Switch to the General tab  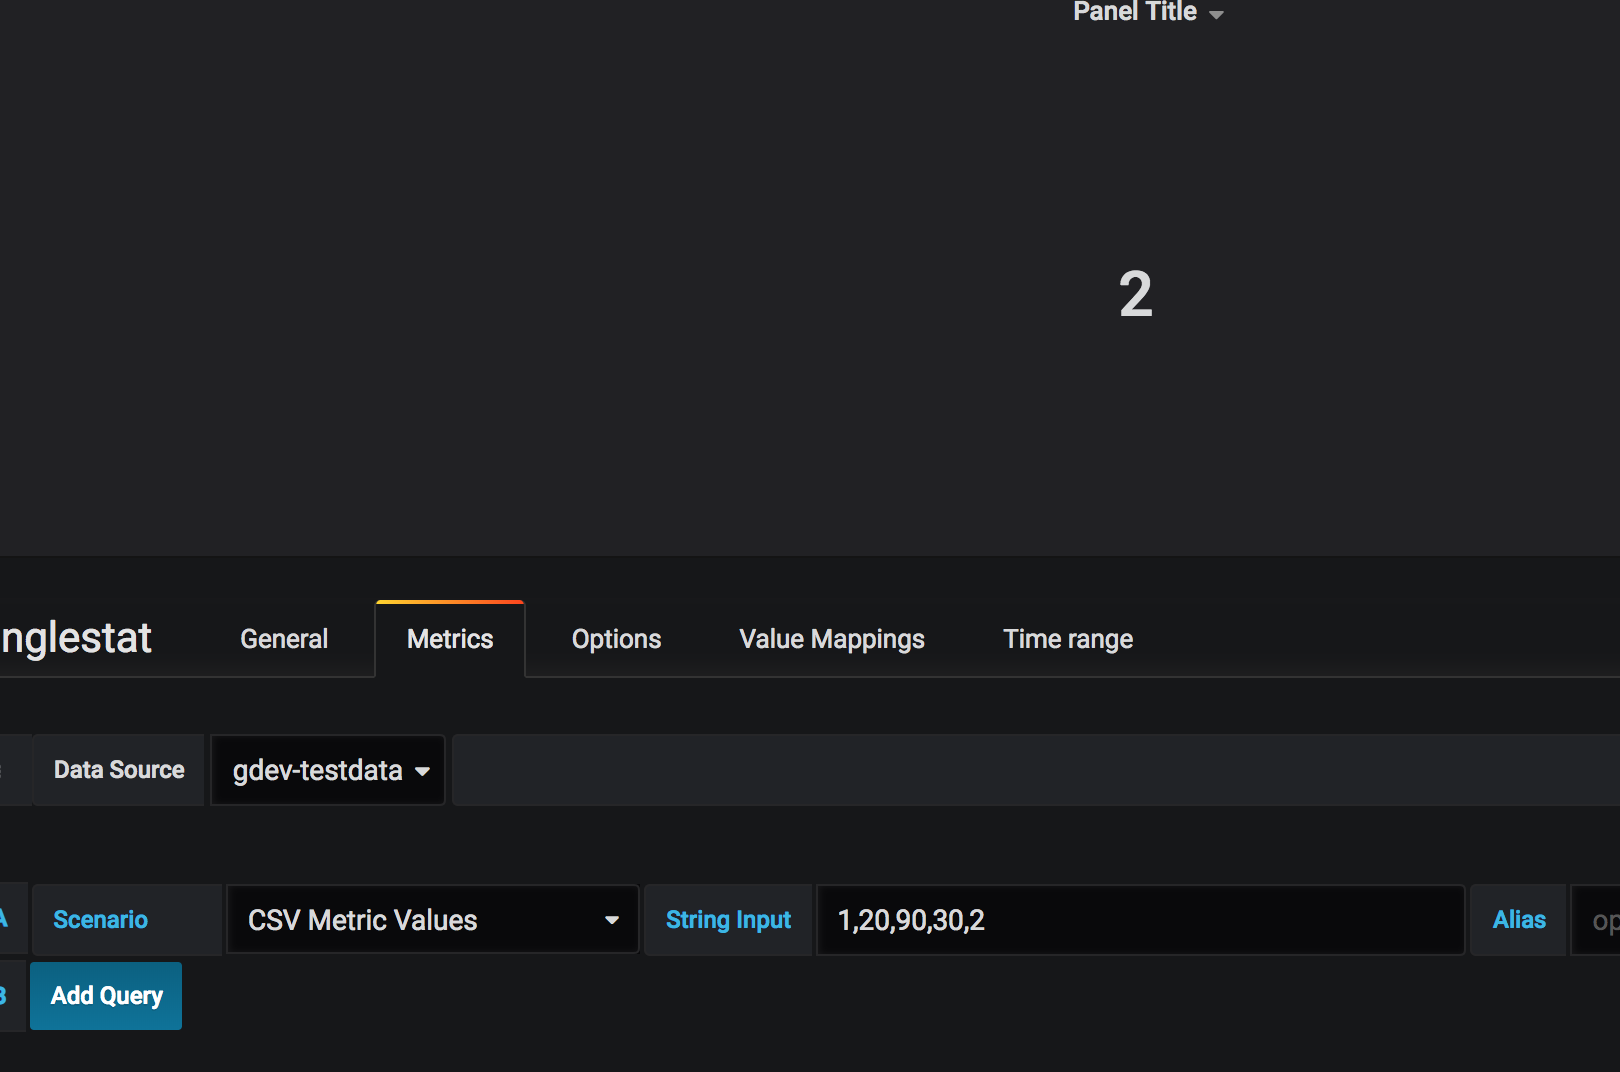tap(283, 638)
